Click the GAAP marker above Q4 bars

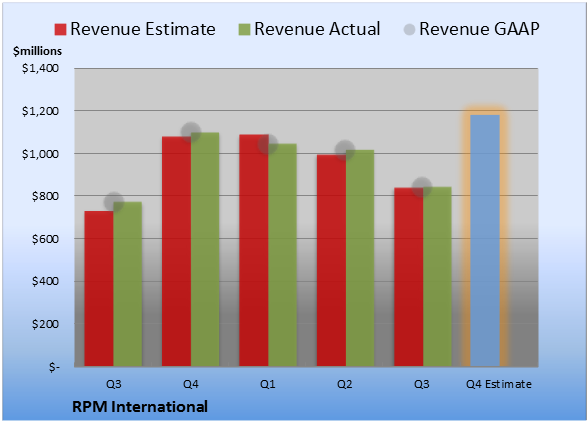point(191,132)
